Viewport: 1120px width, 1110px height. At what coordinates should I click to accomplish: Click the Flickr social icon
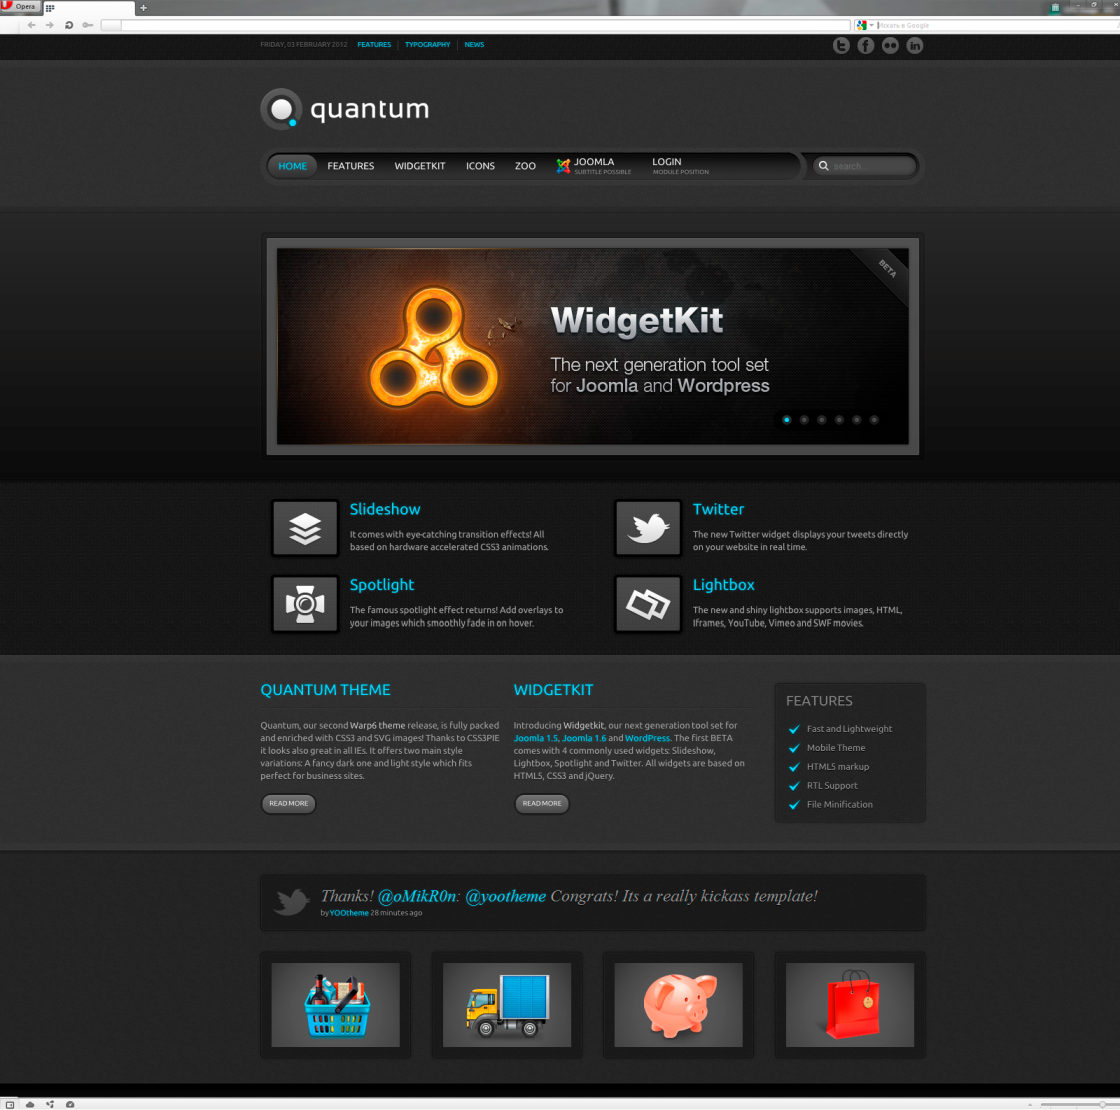click(x=889, y=45)
